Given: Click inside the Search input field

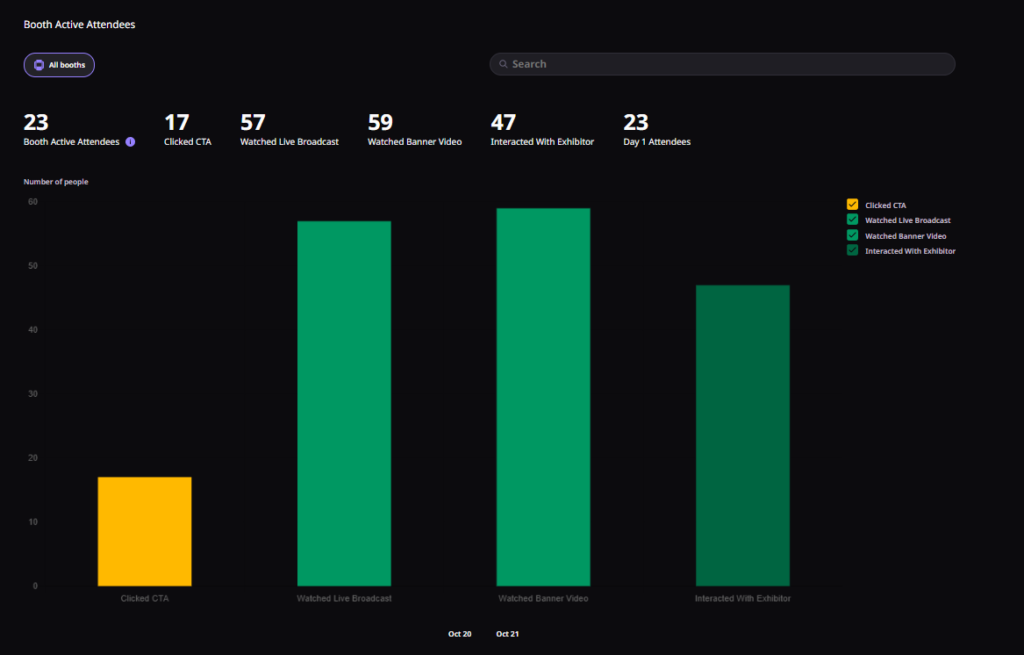Looking at the screenshot, I should 720,63.
